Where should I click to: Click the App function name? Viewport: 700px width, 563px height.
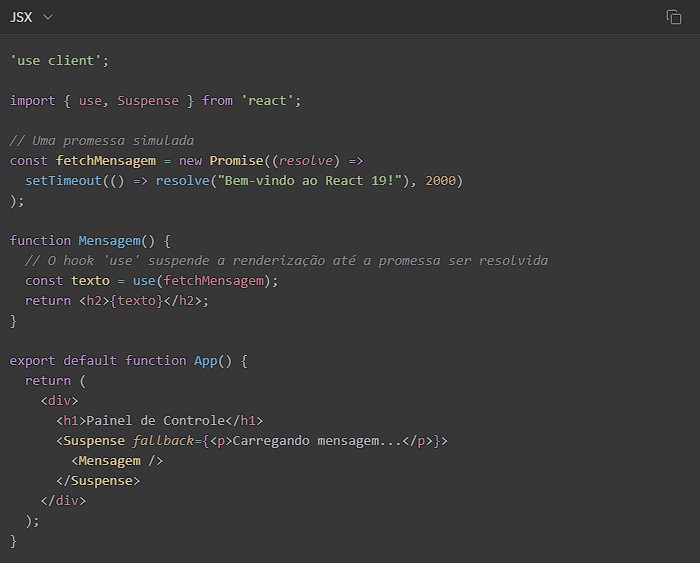click(x=205, y=360)
